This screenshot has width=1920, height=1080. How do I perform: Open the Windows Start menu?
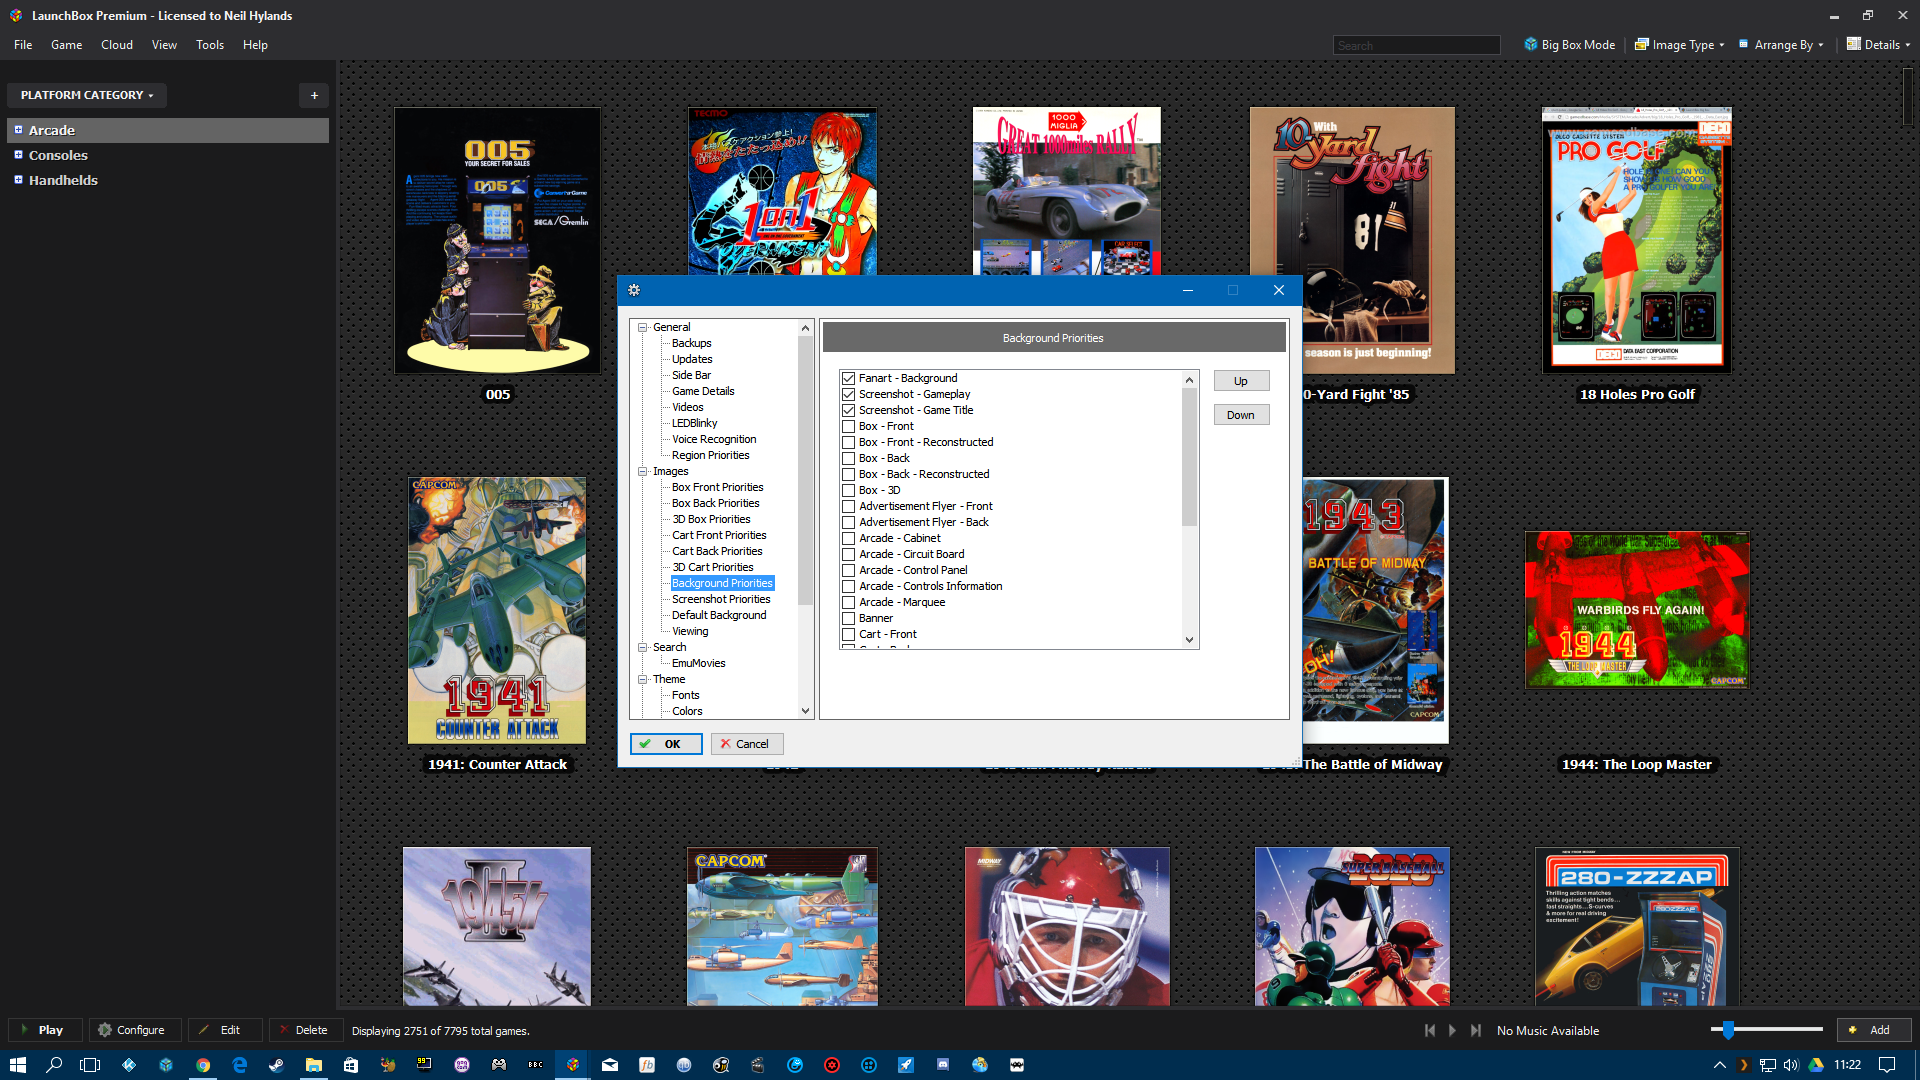click(x=17, y=1065)
